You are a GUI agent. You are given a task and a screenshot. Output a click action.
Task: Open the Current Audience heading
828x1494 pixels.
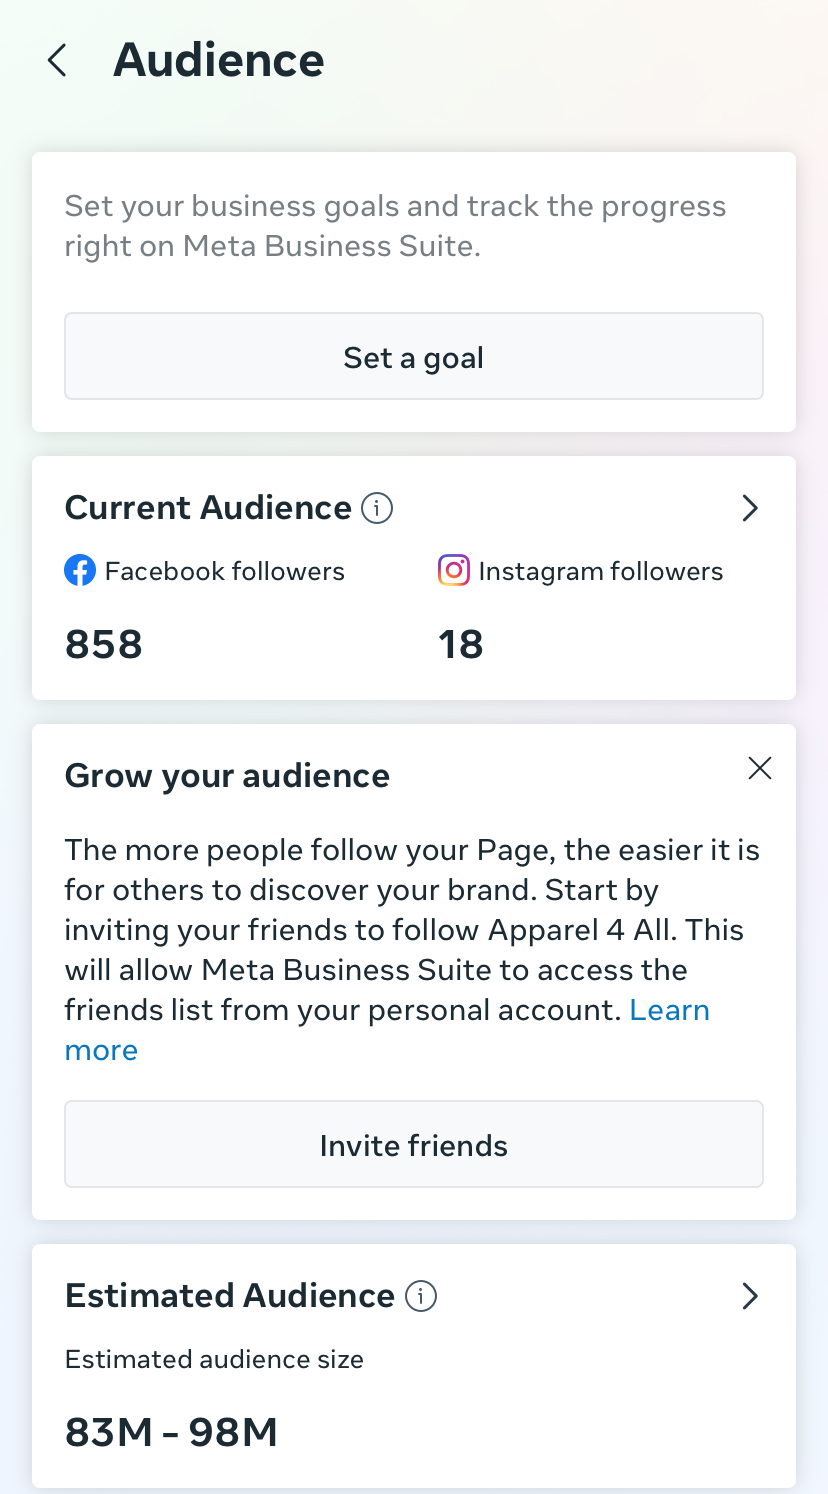(208, 508)
